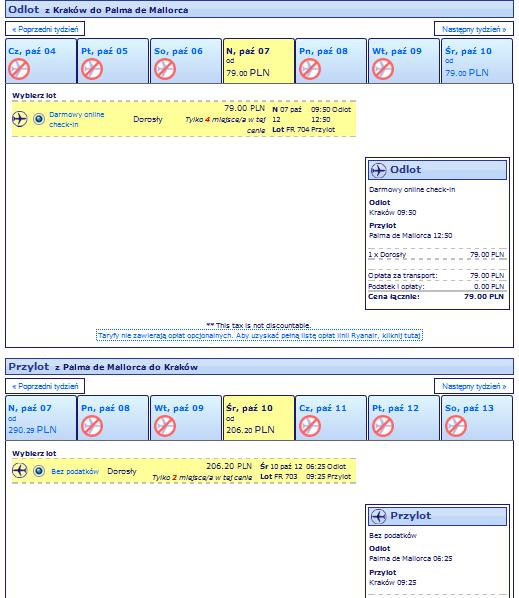
Task: Click no-flight icon under Cz, paź 04
Action: click(19, 69)
